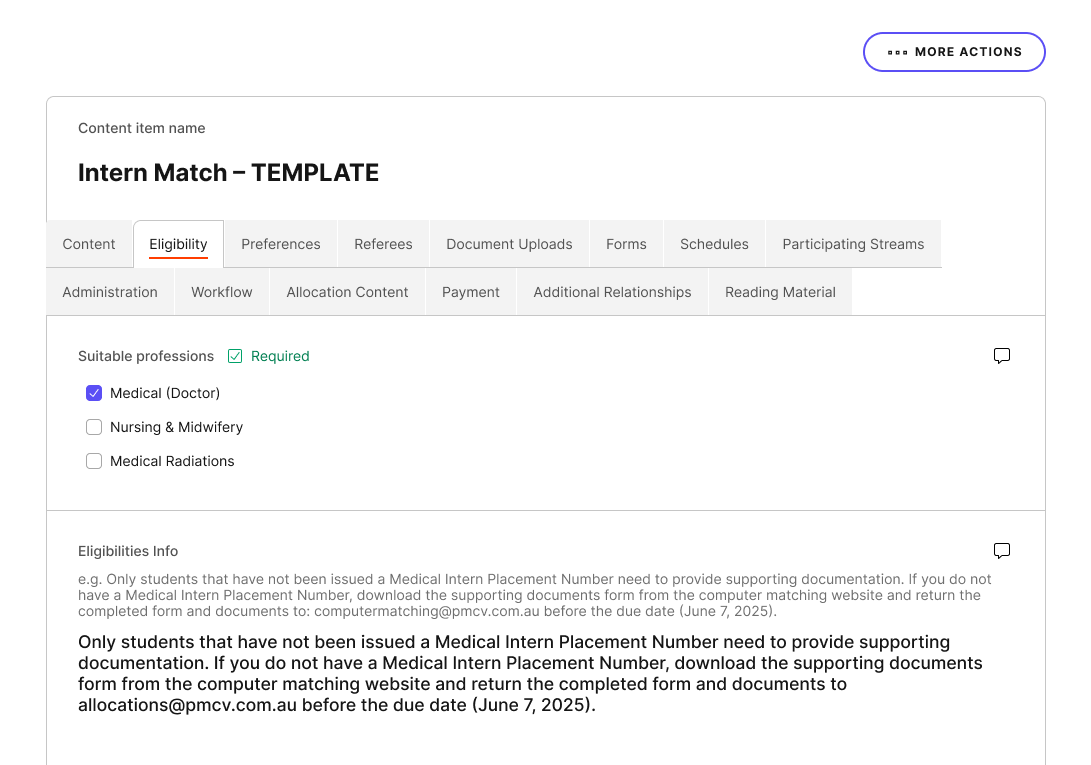
Task: Select the Document Uploads tab
Action: click(x=509, y=244)
